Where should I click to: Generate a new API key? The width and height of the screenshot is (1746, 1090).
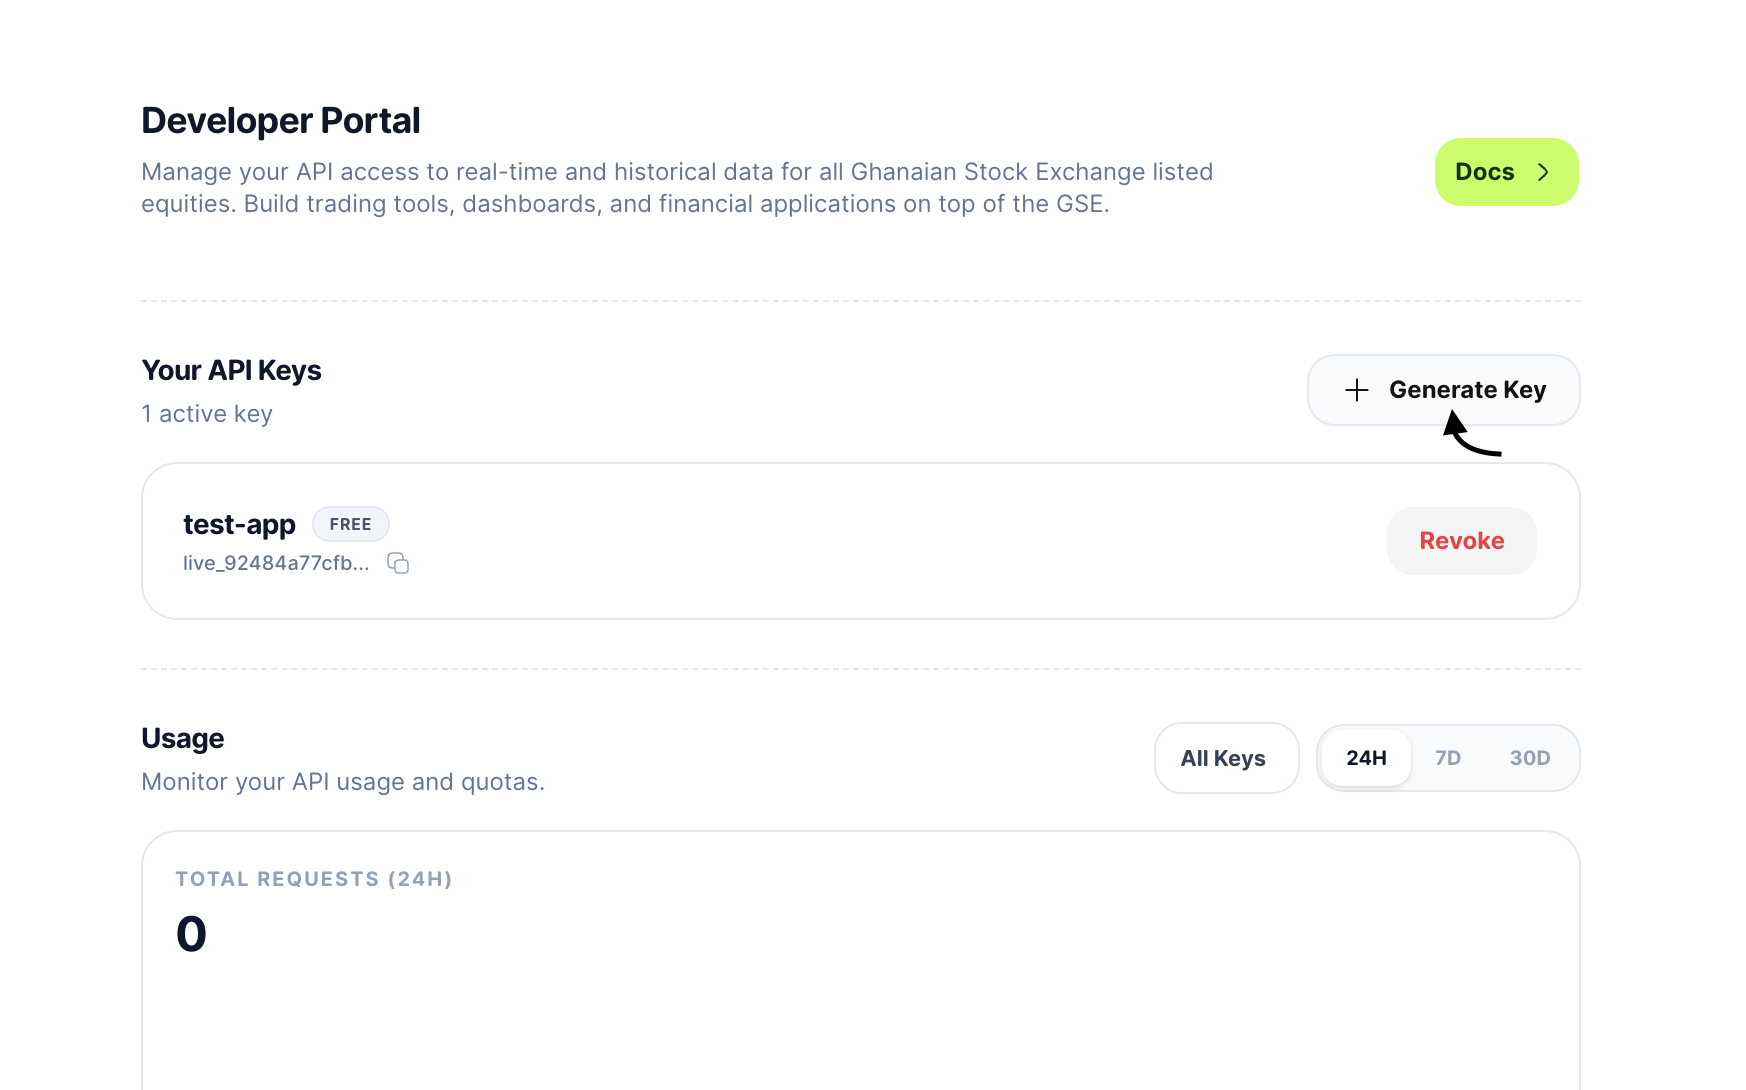point(1443,390)
